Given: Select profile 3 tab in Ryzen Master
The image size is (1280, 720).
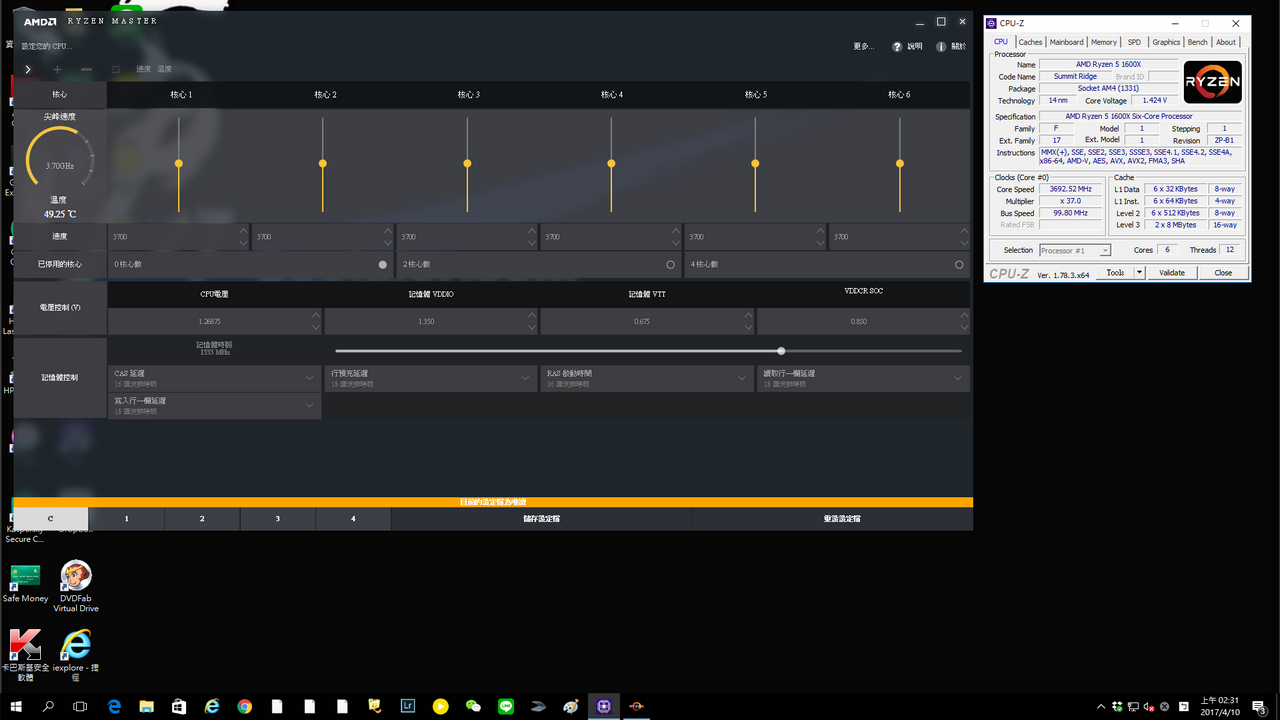Looking at the screenshot, I should [x=278, y=519].
